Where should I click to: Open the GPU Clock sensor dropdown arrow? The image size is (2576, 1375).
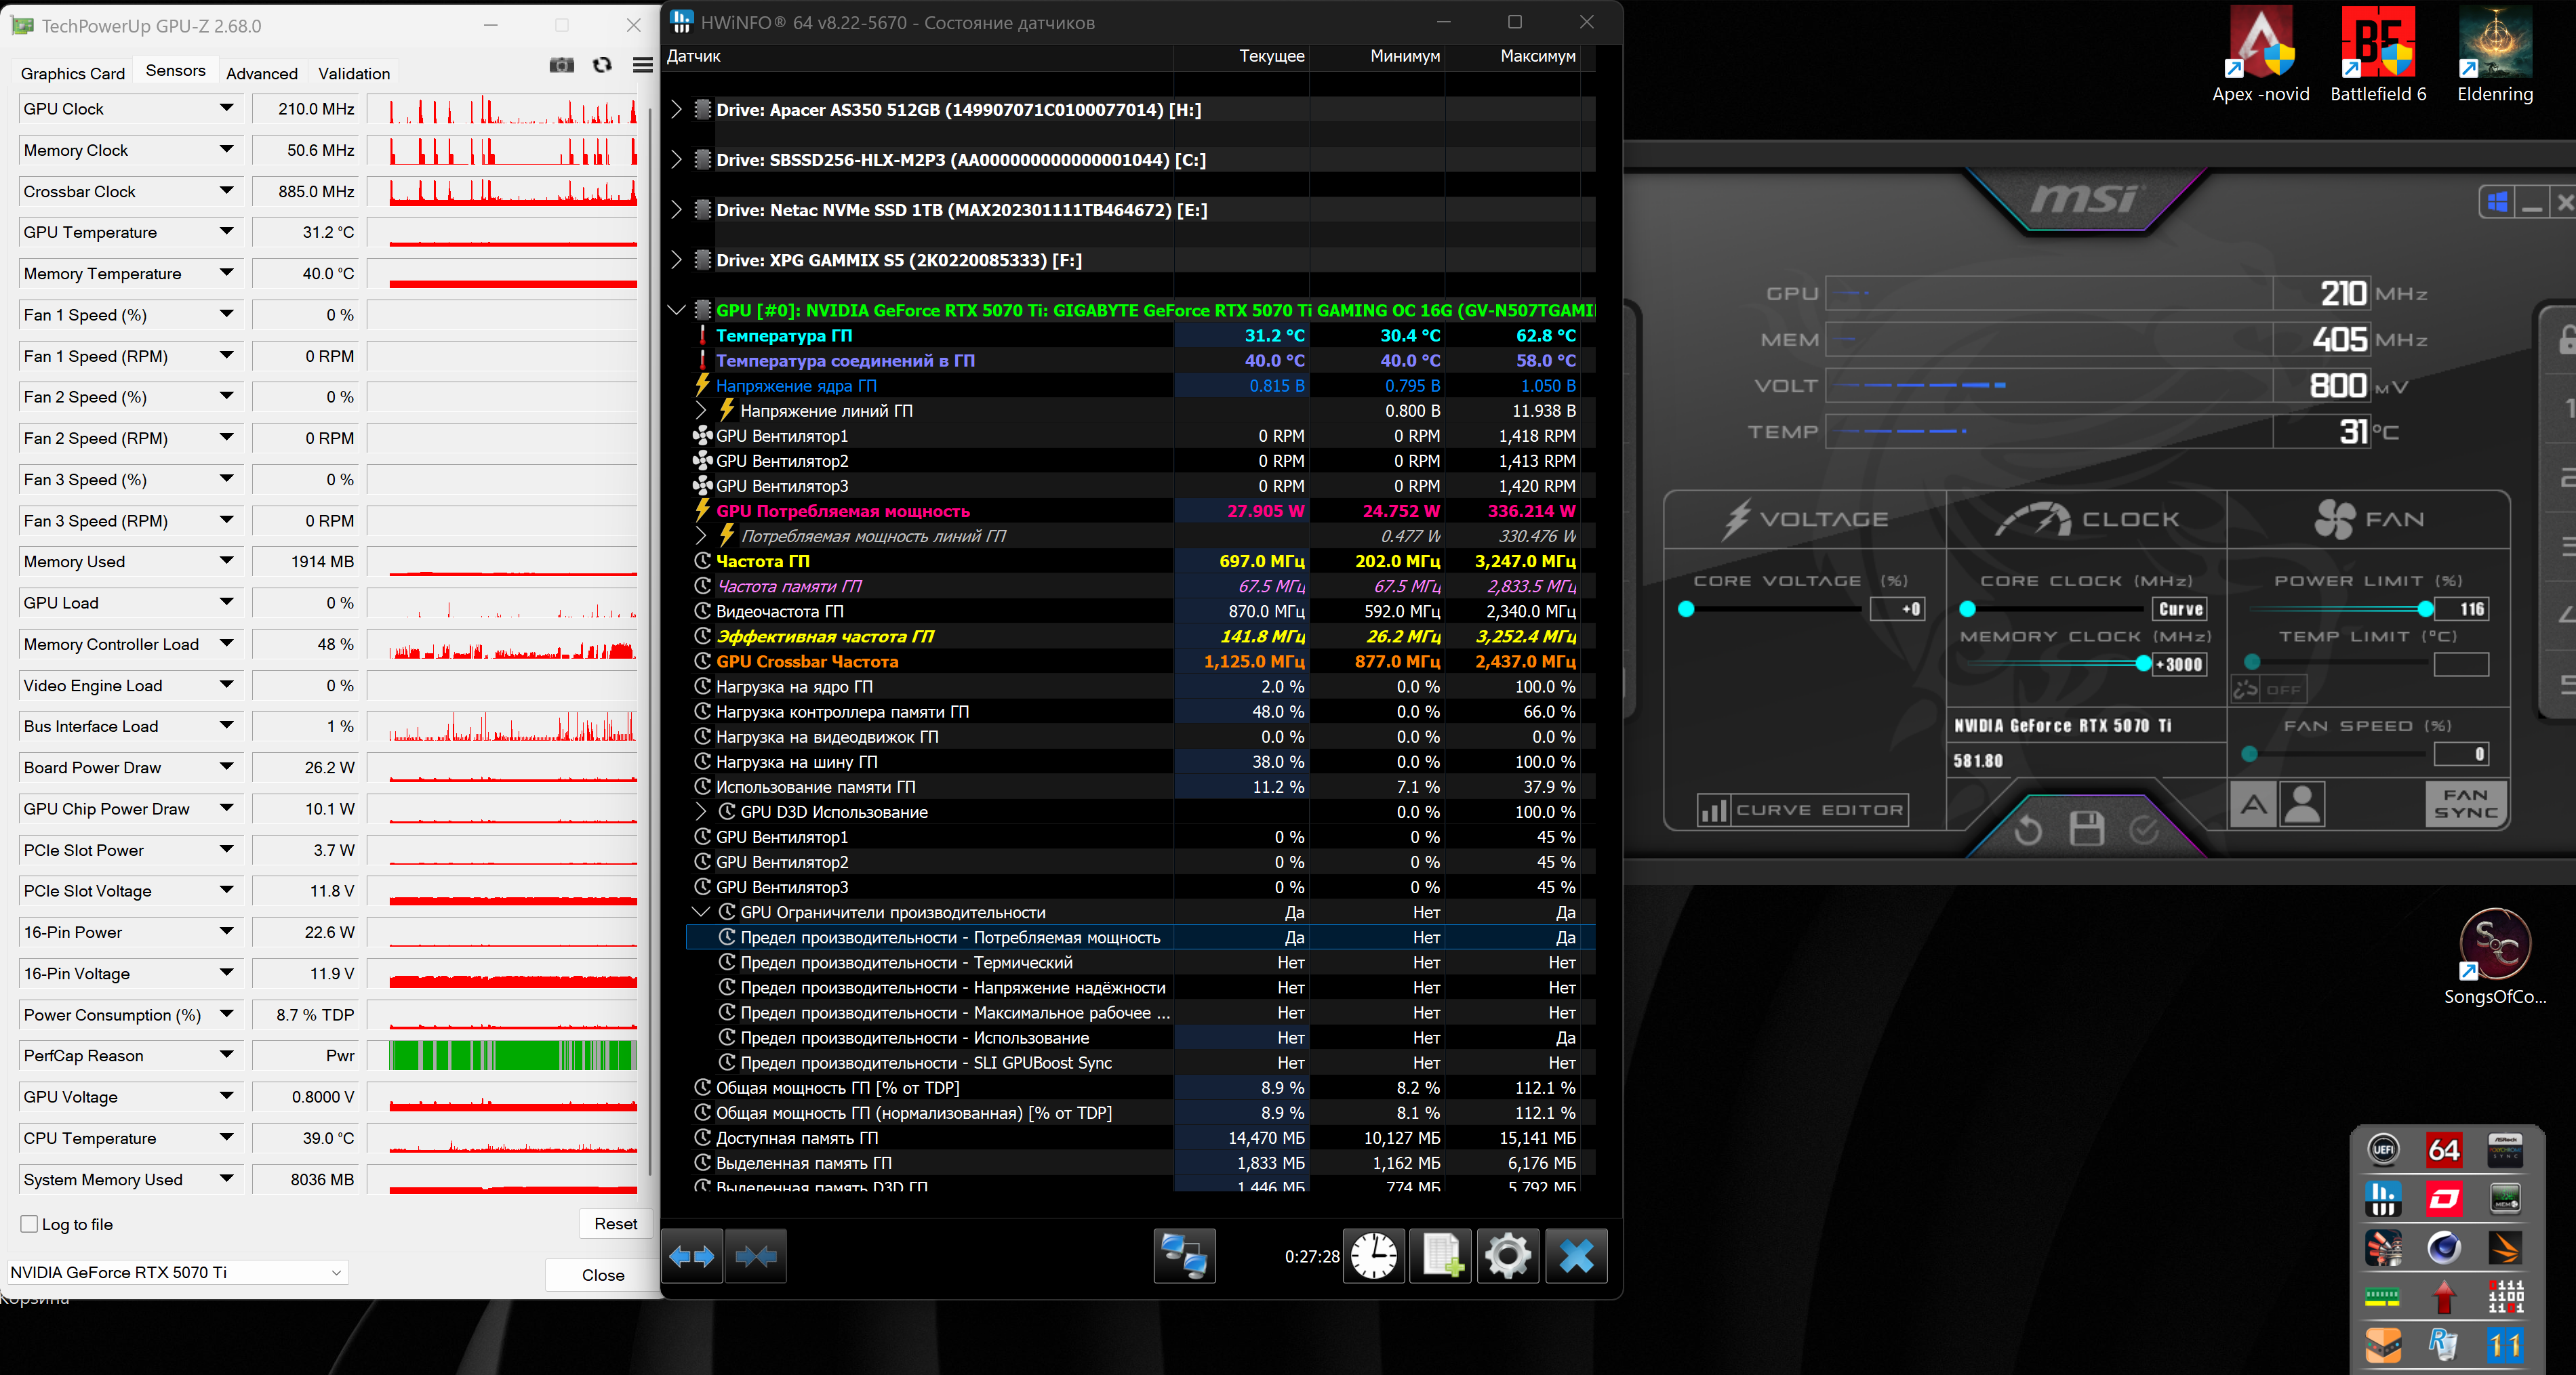click(227, 108)
